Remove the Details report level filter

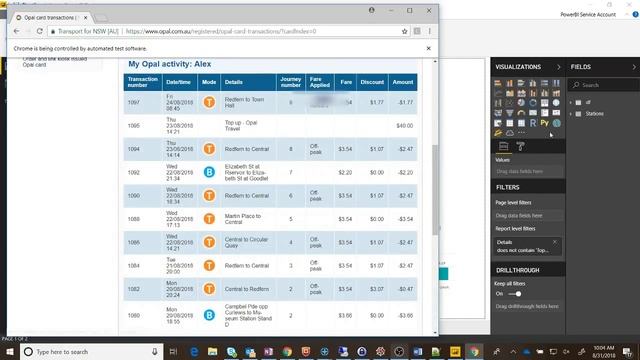555,242
